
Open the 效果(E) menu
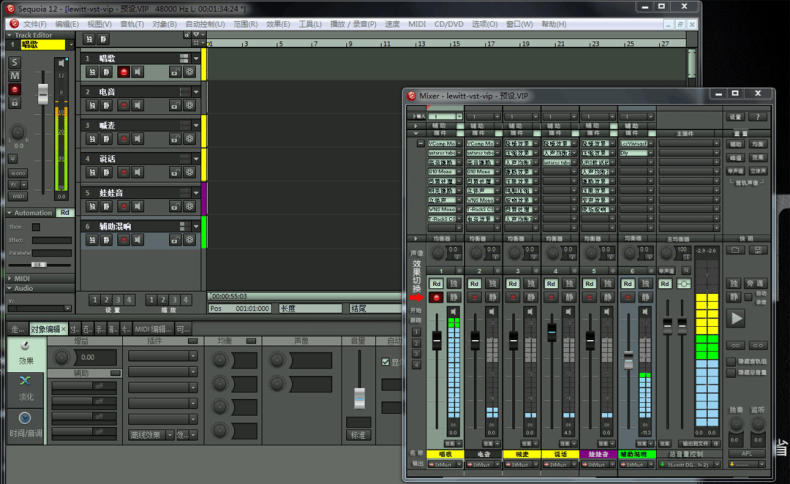[x=278, y=23]
